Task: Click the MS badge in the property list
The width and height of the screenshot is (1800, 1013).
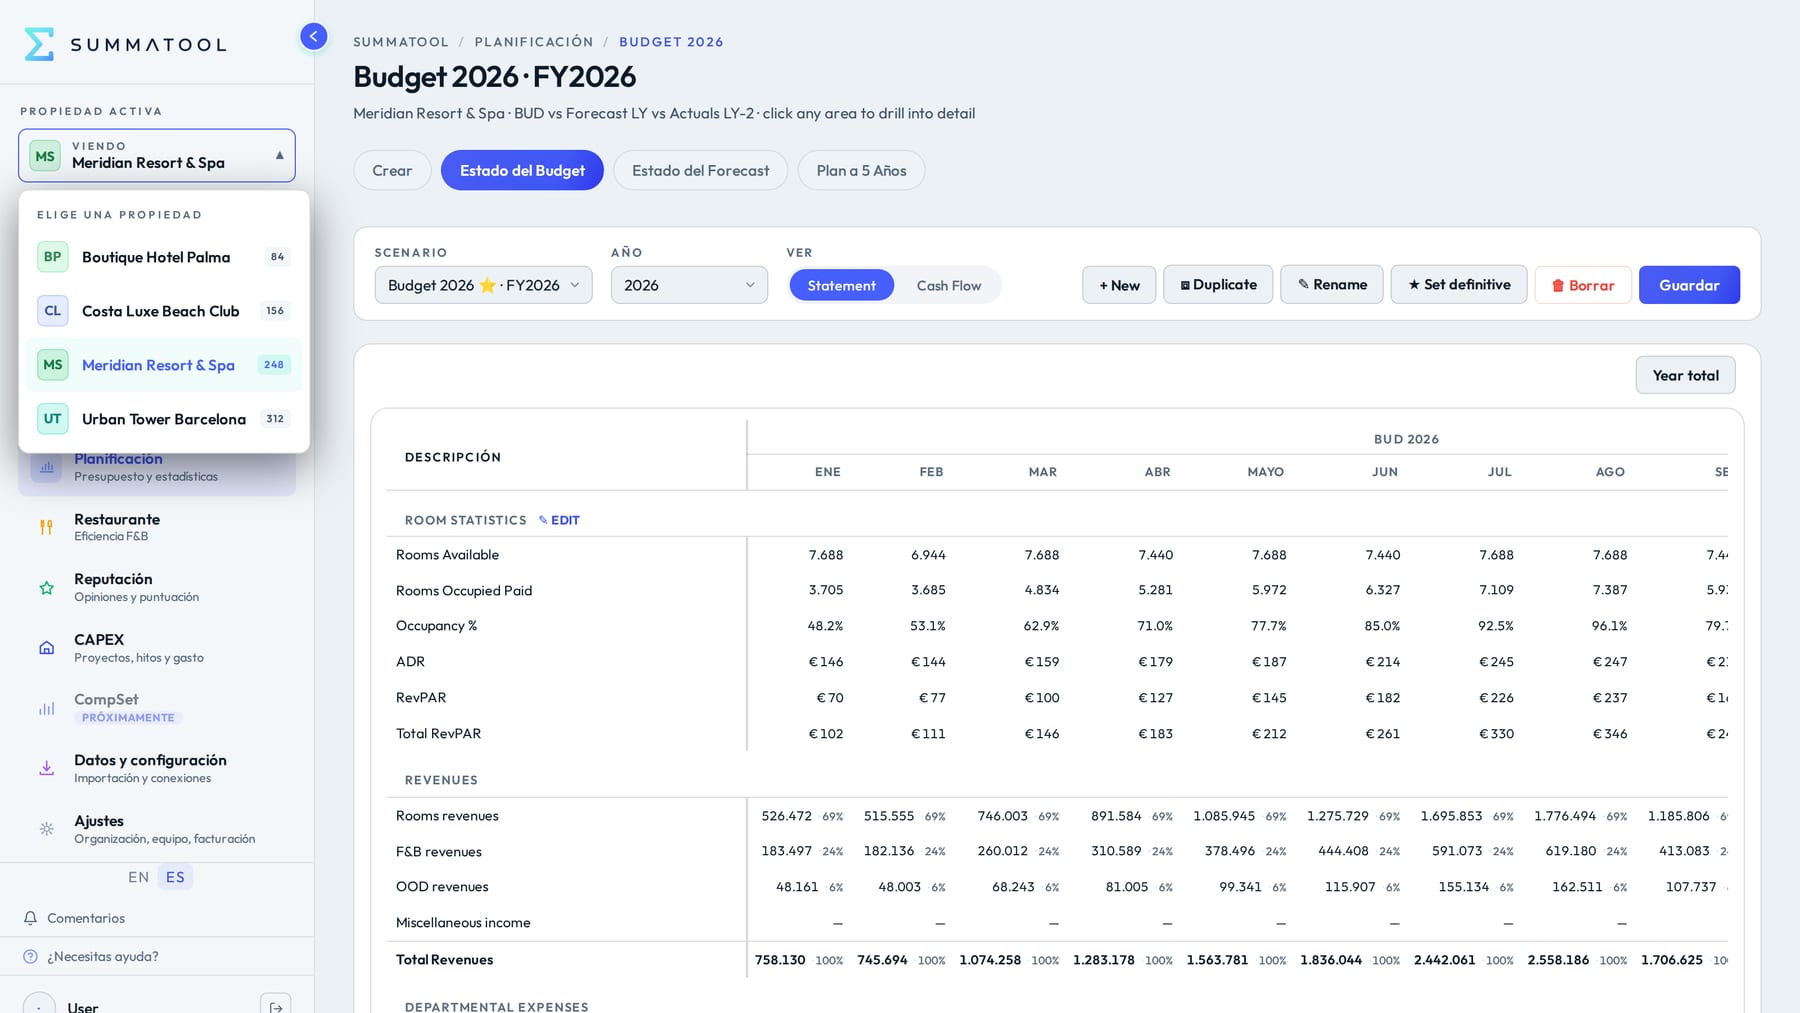Action: pyautogui.click(x=53, y=365)
